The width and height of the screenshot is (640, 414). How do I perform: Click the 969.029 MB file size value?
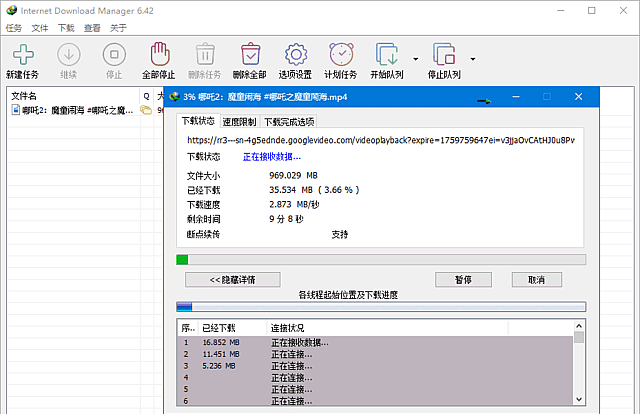(x=293, y=176)
